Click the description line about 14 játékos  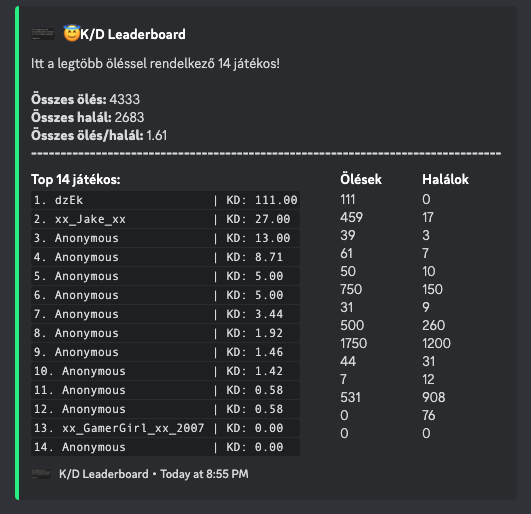[155, 64]
